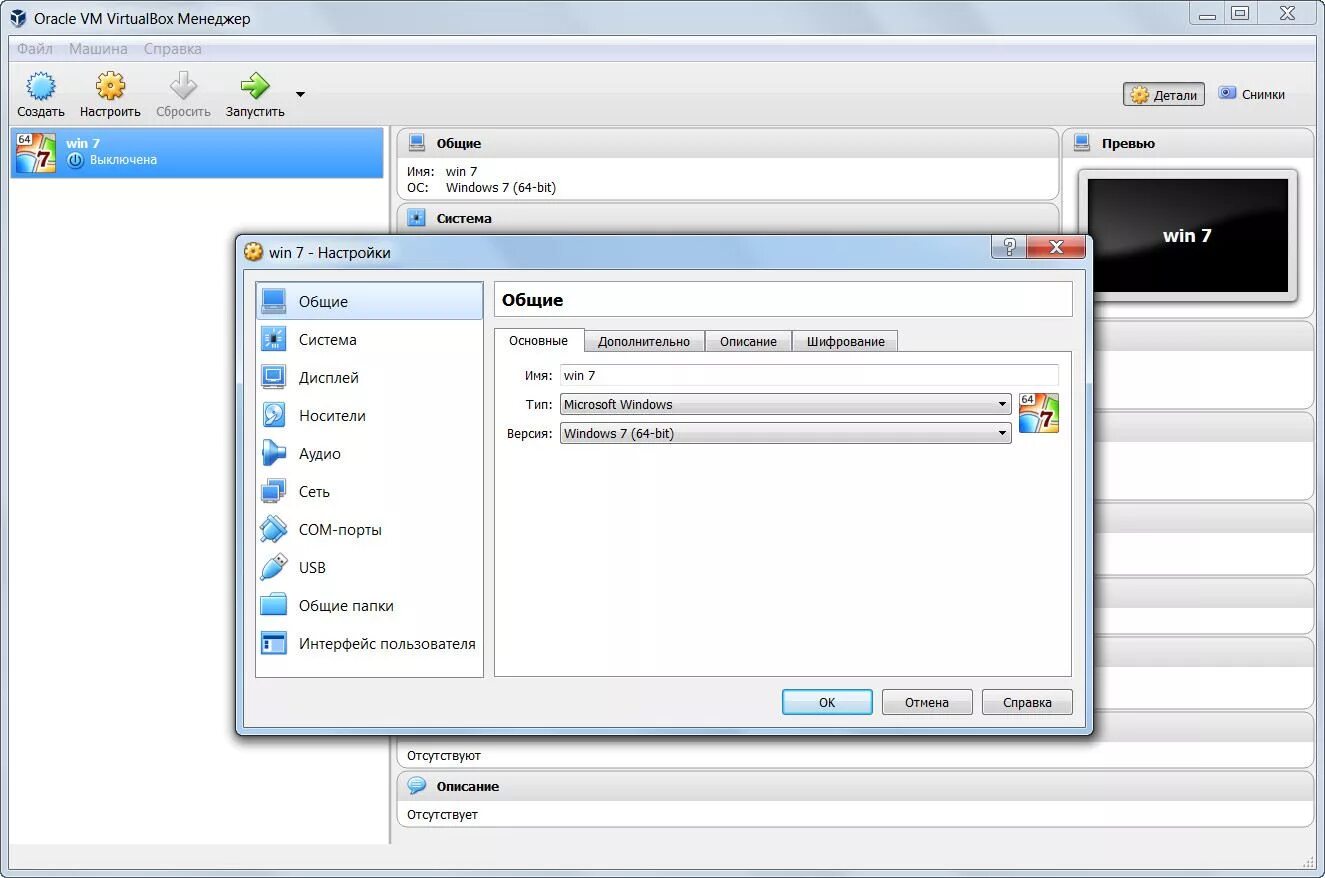Click the Общие header in details pane
Image resolution: width=1325 pixels, height=878 pixels.
[728, 143]
